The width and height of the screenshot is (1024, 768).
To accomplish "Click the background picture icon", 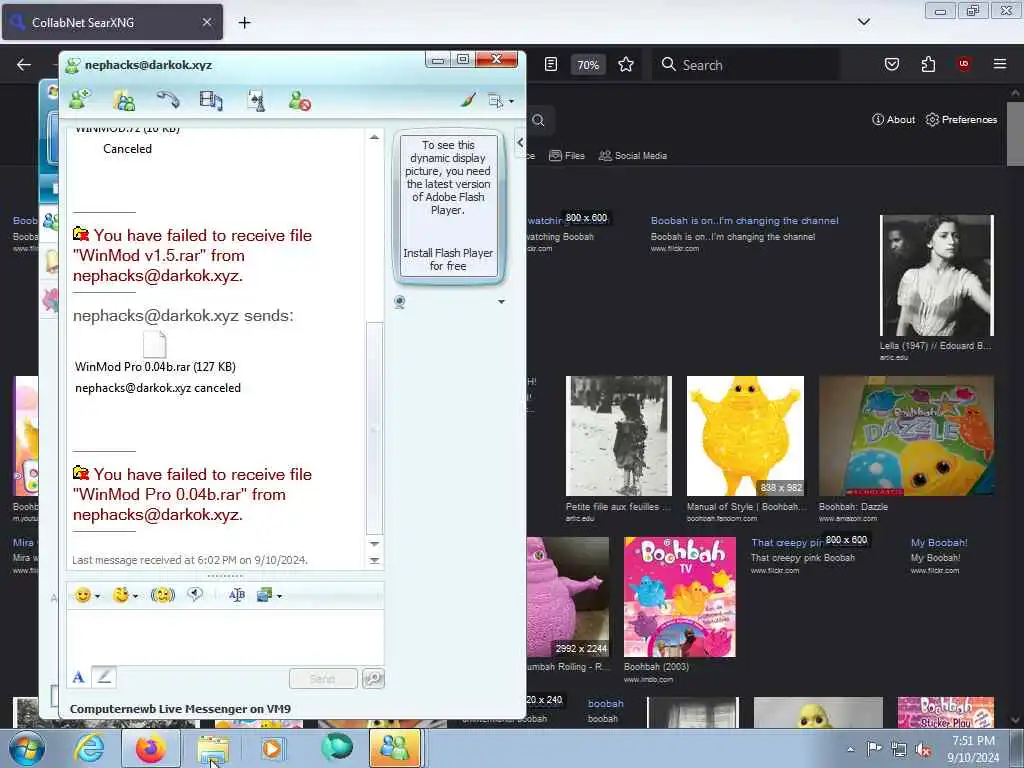I will pyautogui.click(x=264, y=595).
